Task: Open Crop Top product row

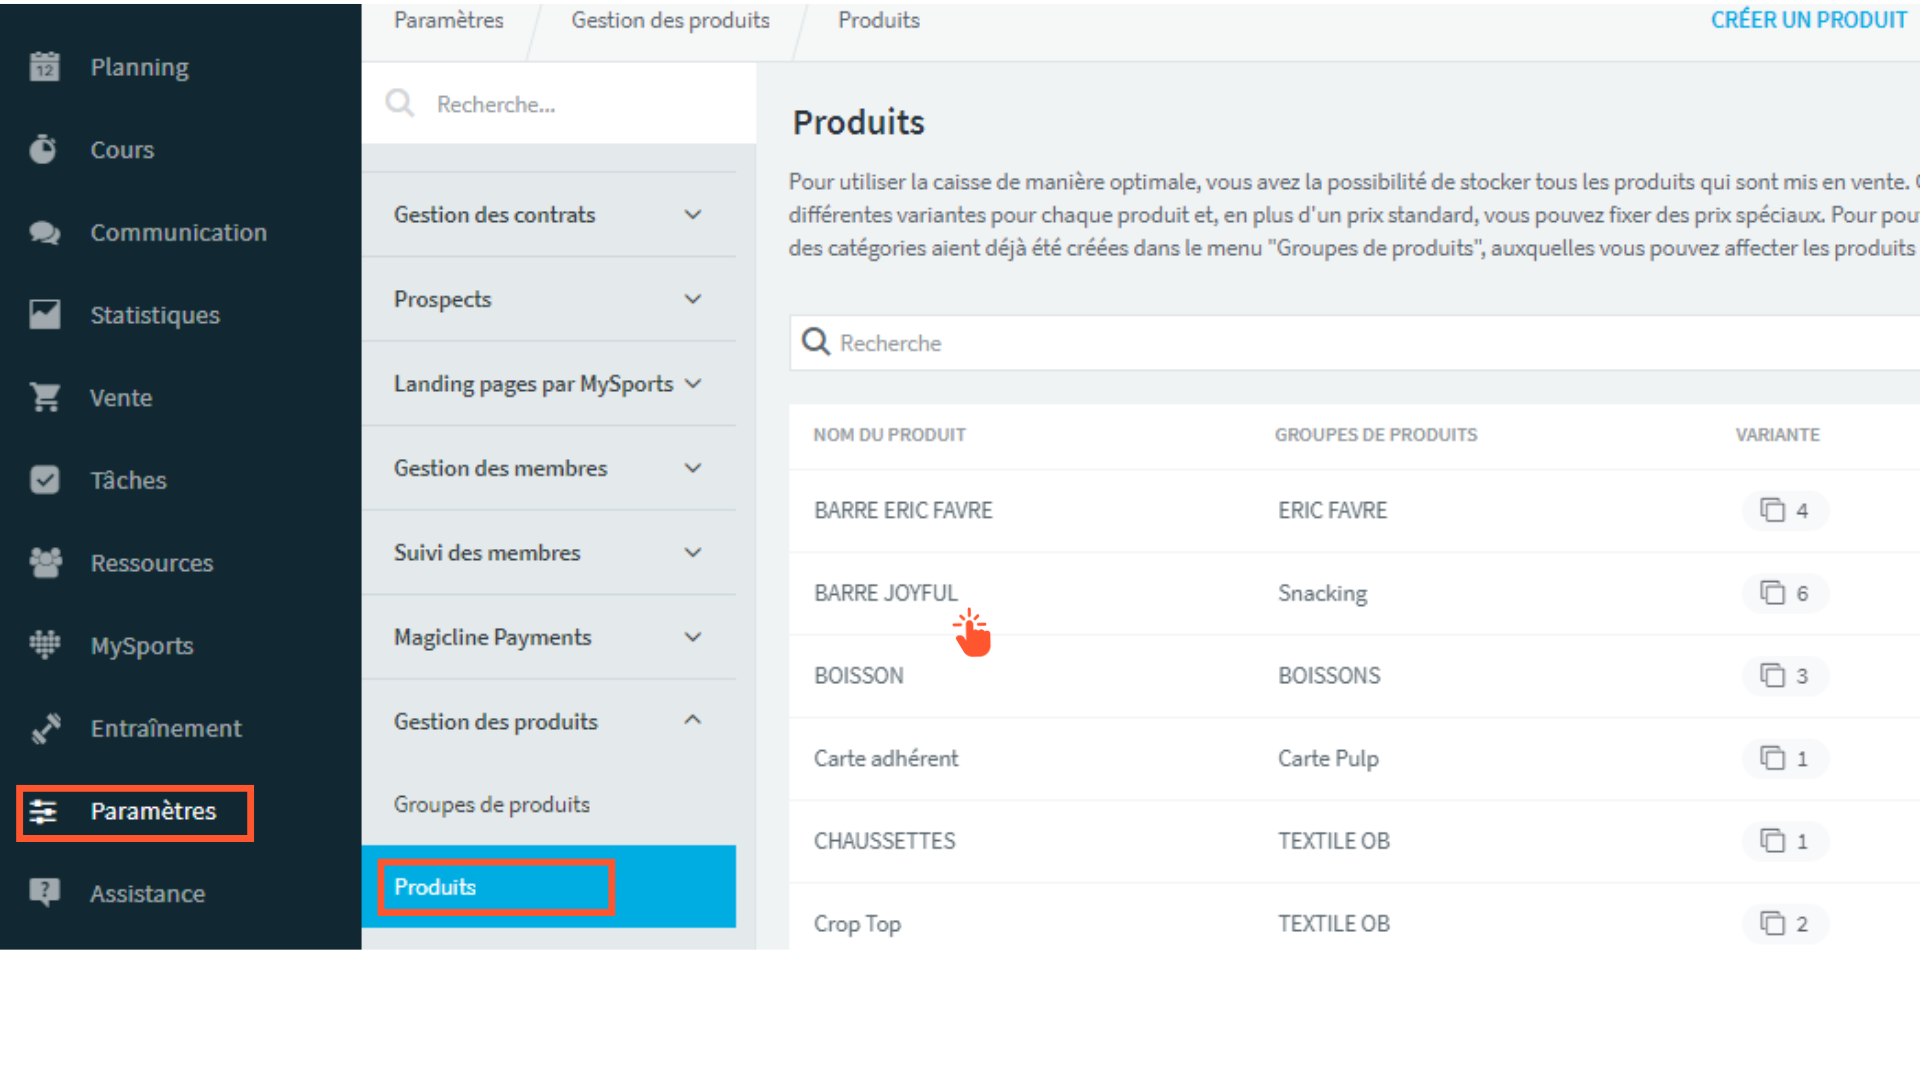Action: click(x=1354, y=917)
